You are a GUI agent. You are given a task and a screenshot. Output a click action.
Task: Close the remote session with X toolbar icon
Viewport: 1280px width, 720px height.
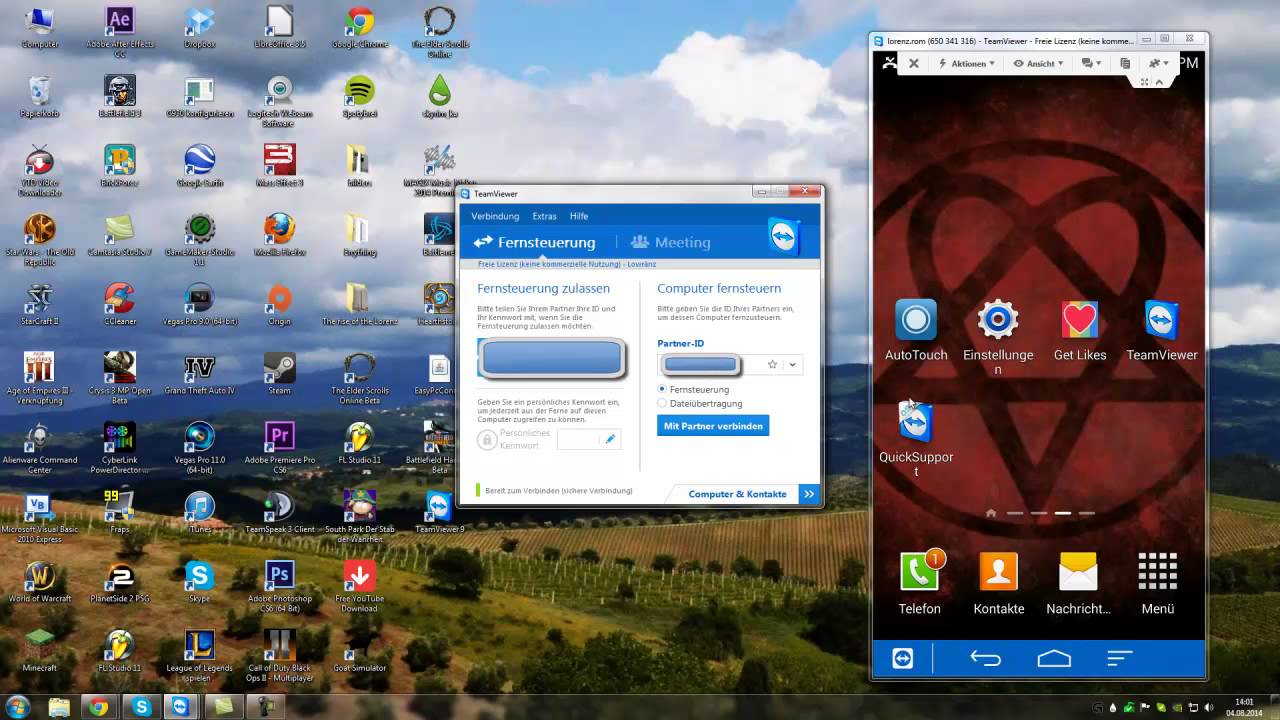[913, 63]
